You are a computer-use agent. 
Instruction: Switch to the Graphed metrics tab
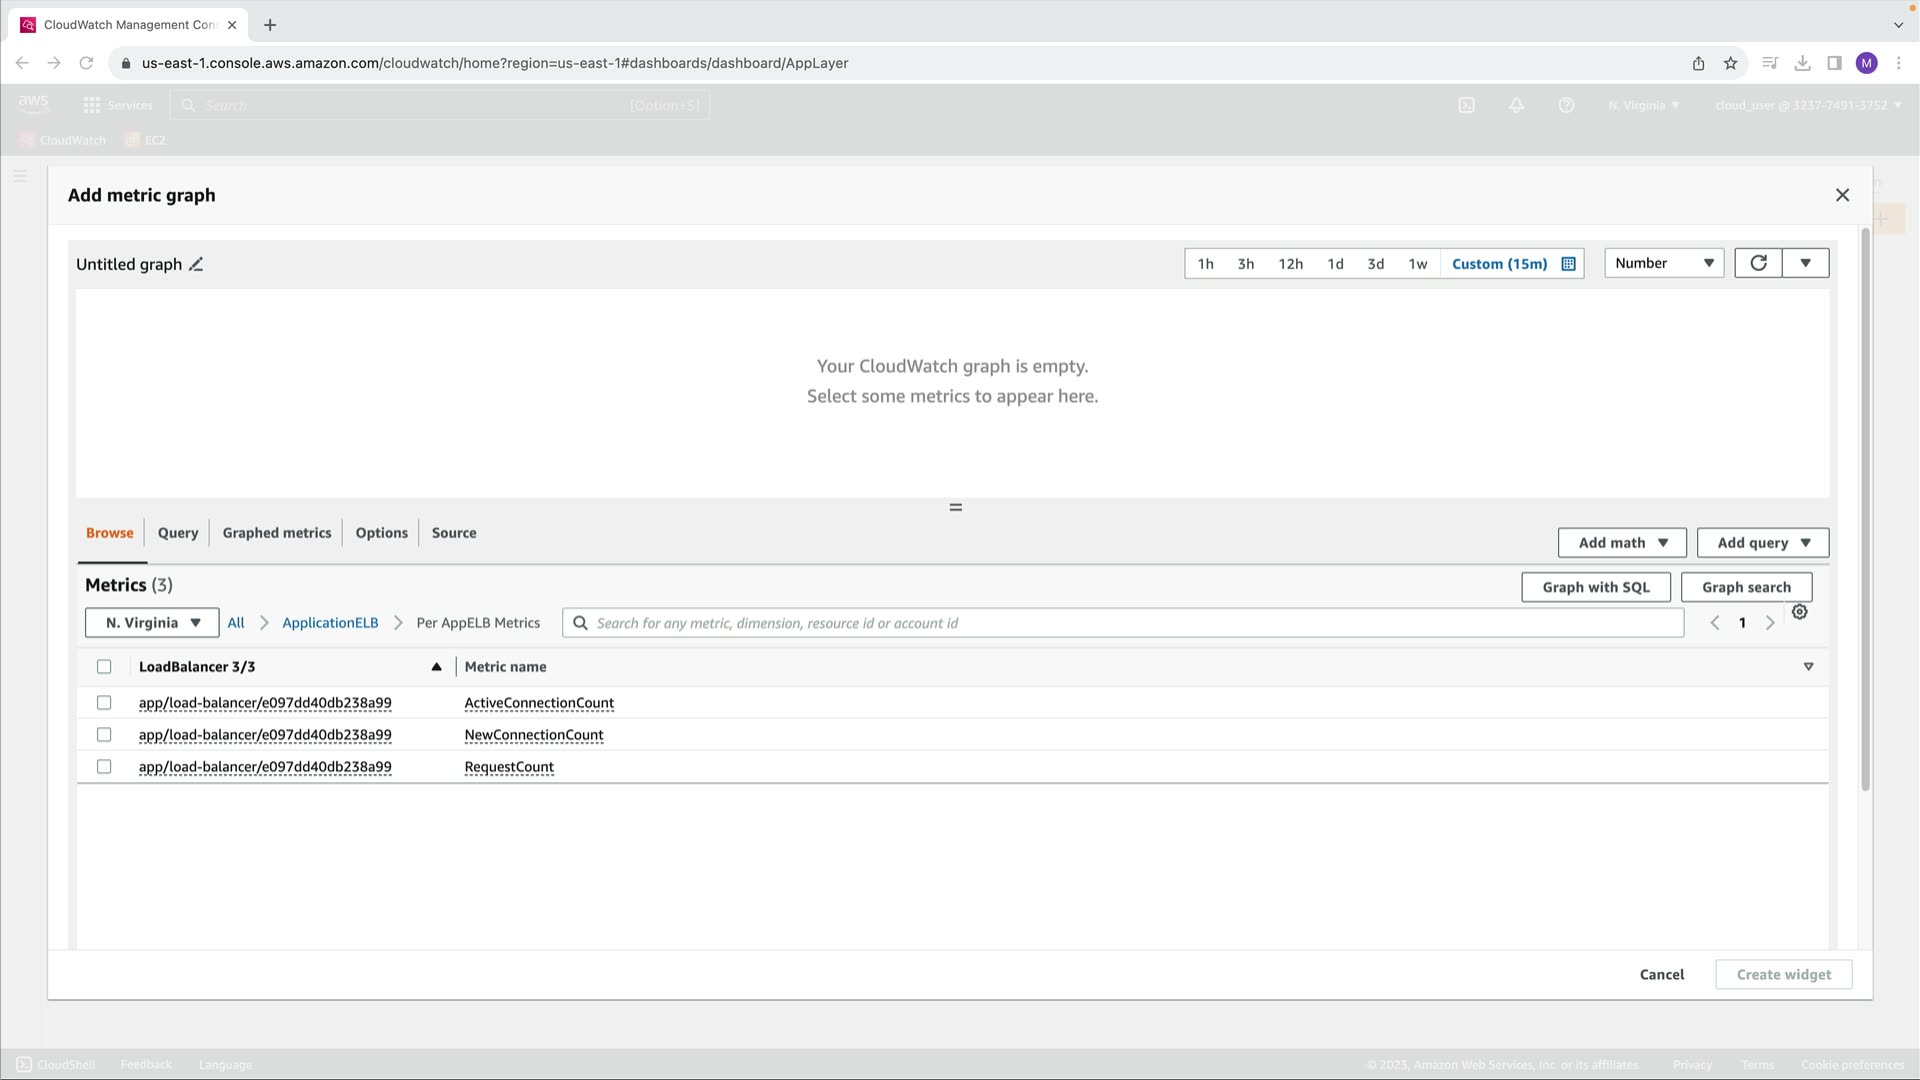tap(276, 533)
